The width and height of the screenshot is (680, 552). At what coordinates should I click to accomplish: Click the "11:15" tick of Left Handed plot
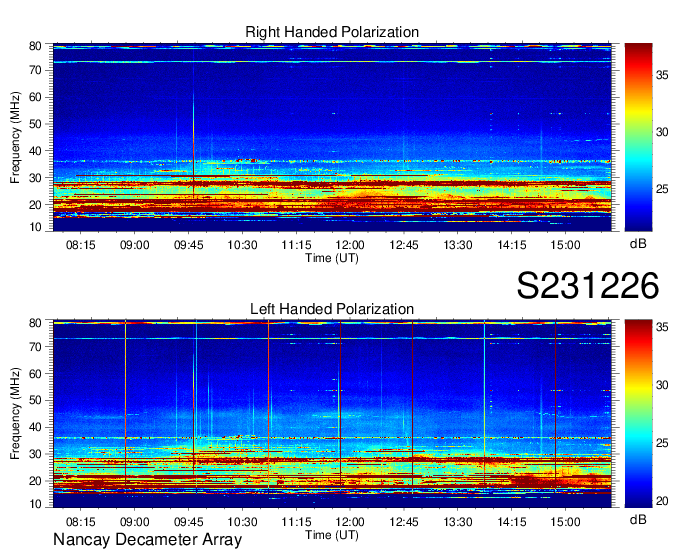pyautogui.click(x=296, y=522)
